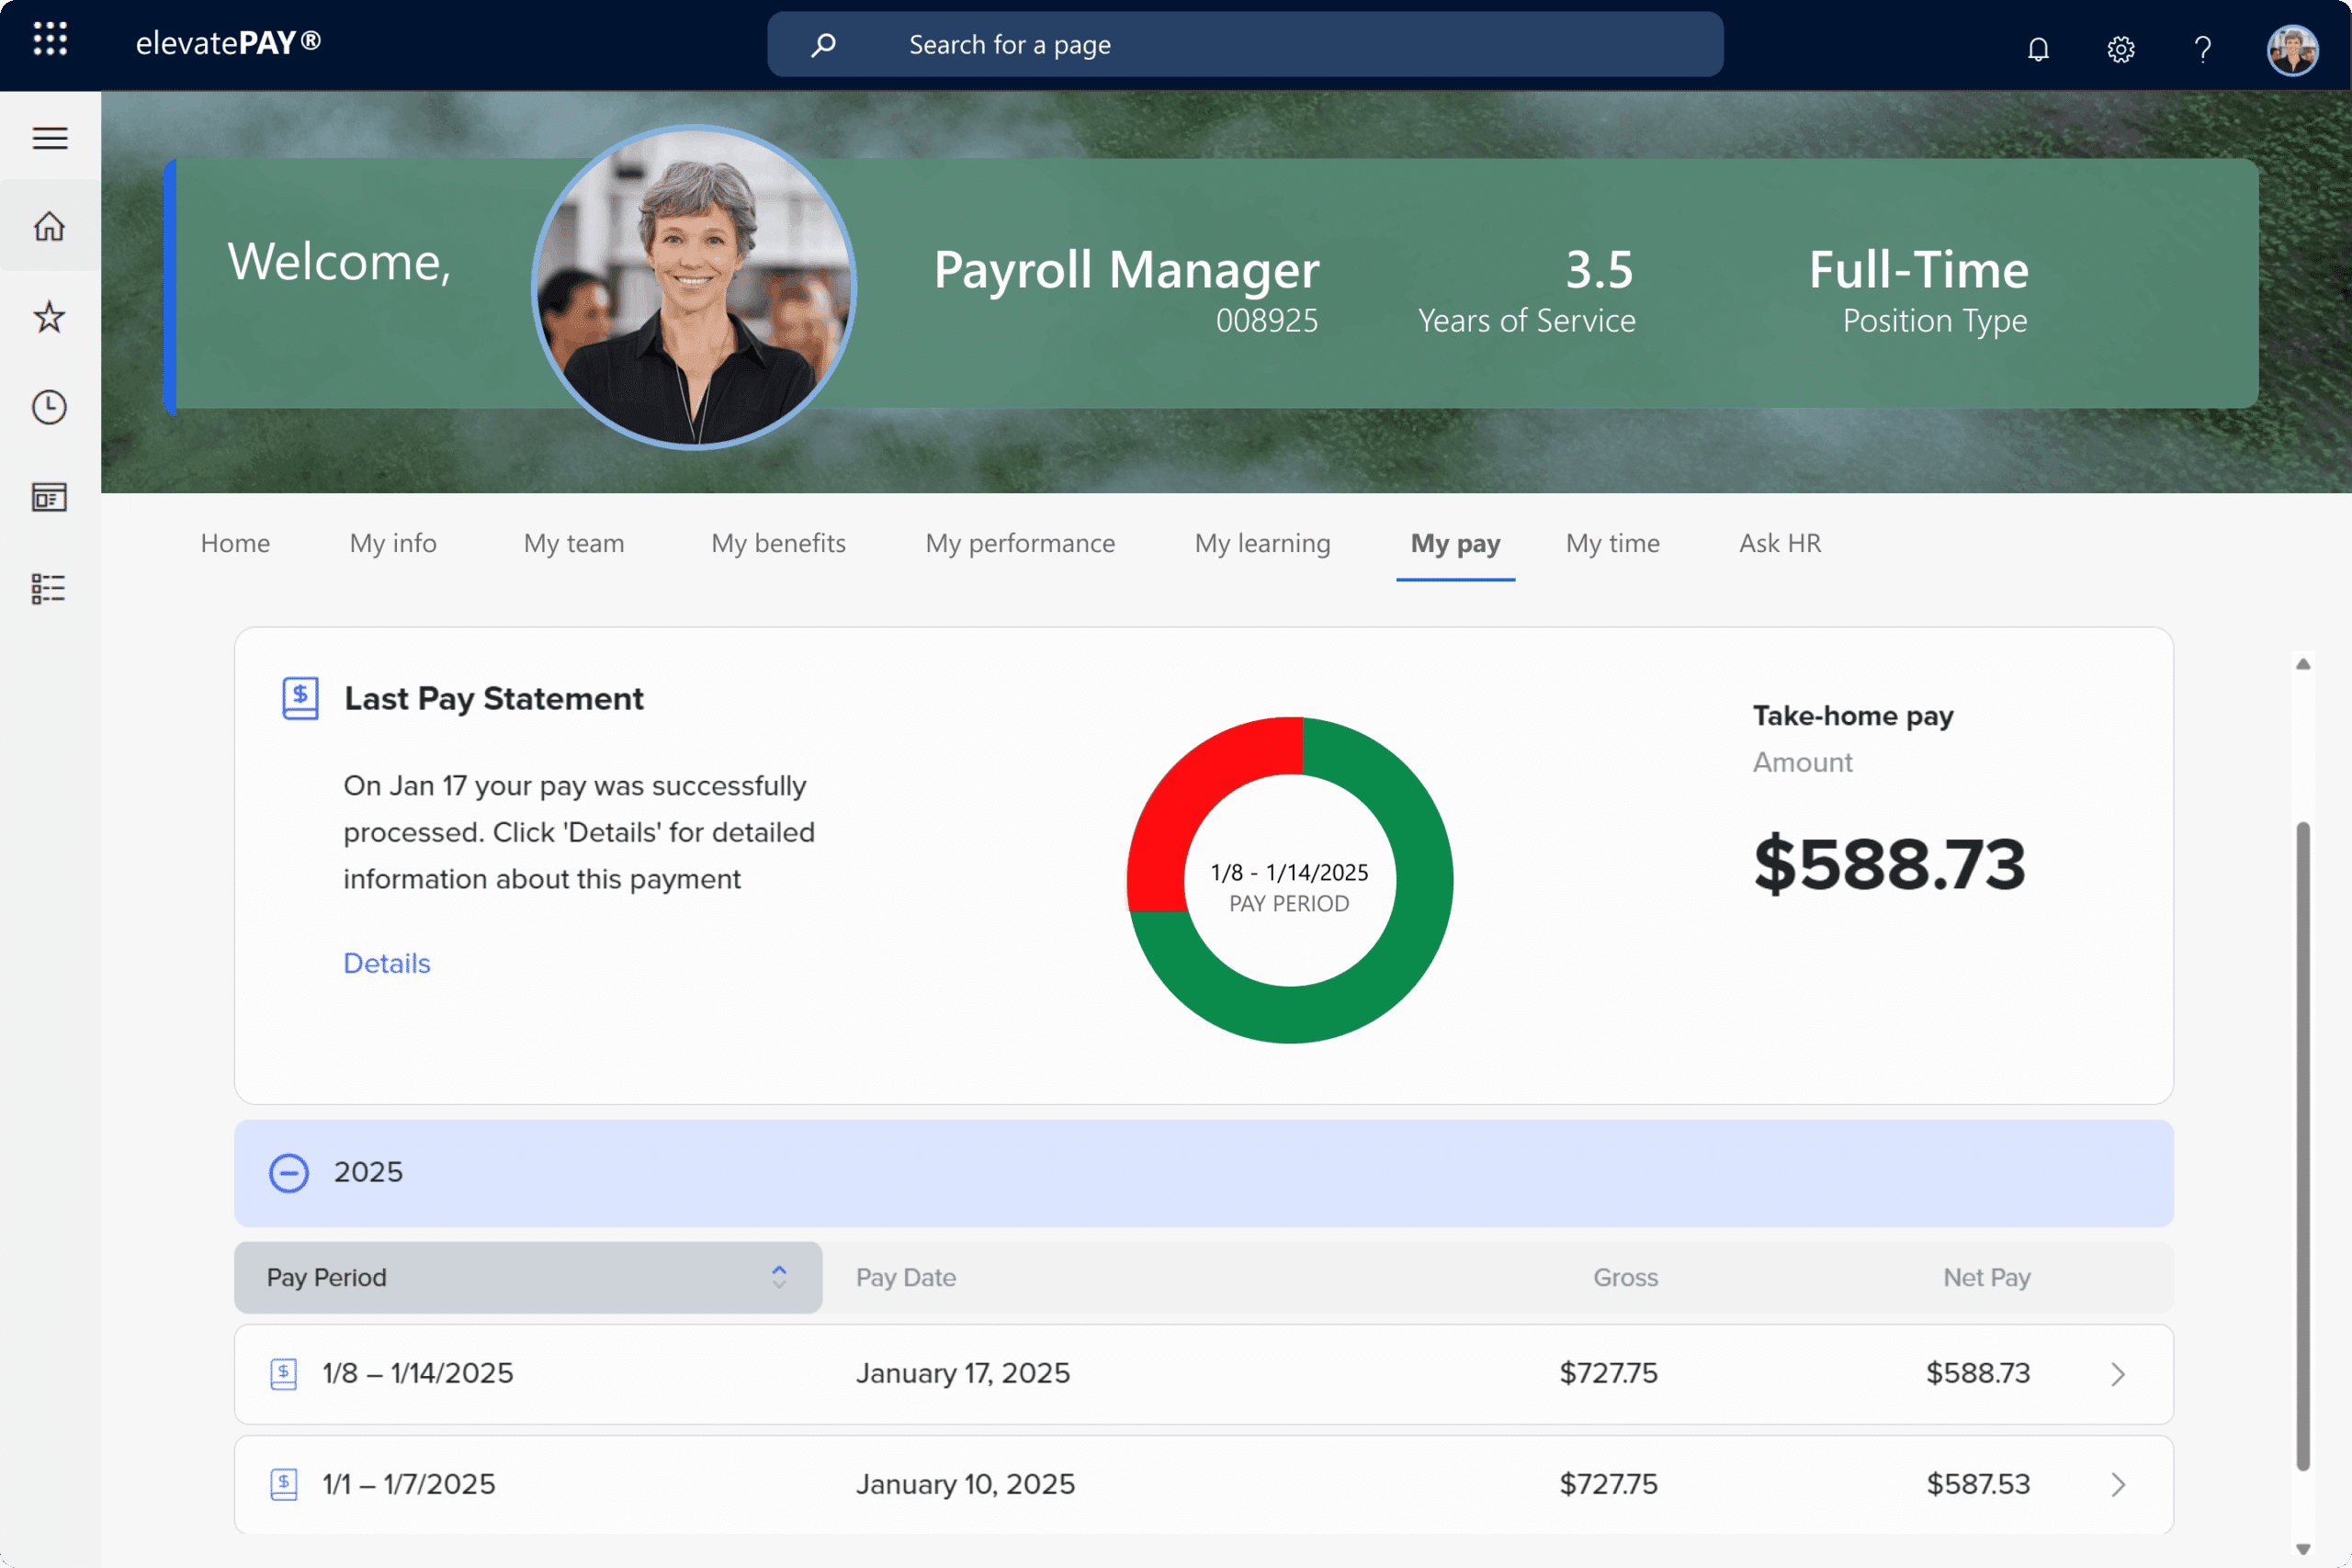Open the 1/1 – 1/7/2025 statement chevron
This screenshot has width=2352, height=1568.
click(x=2118, y=1484)
